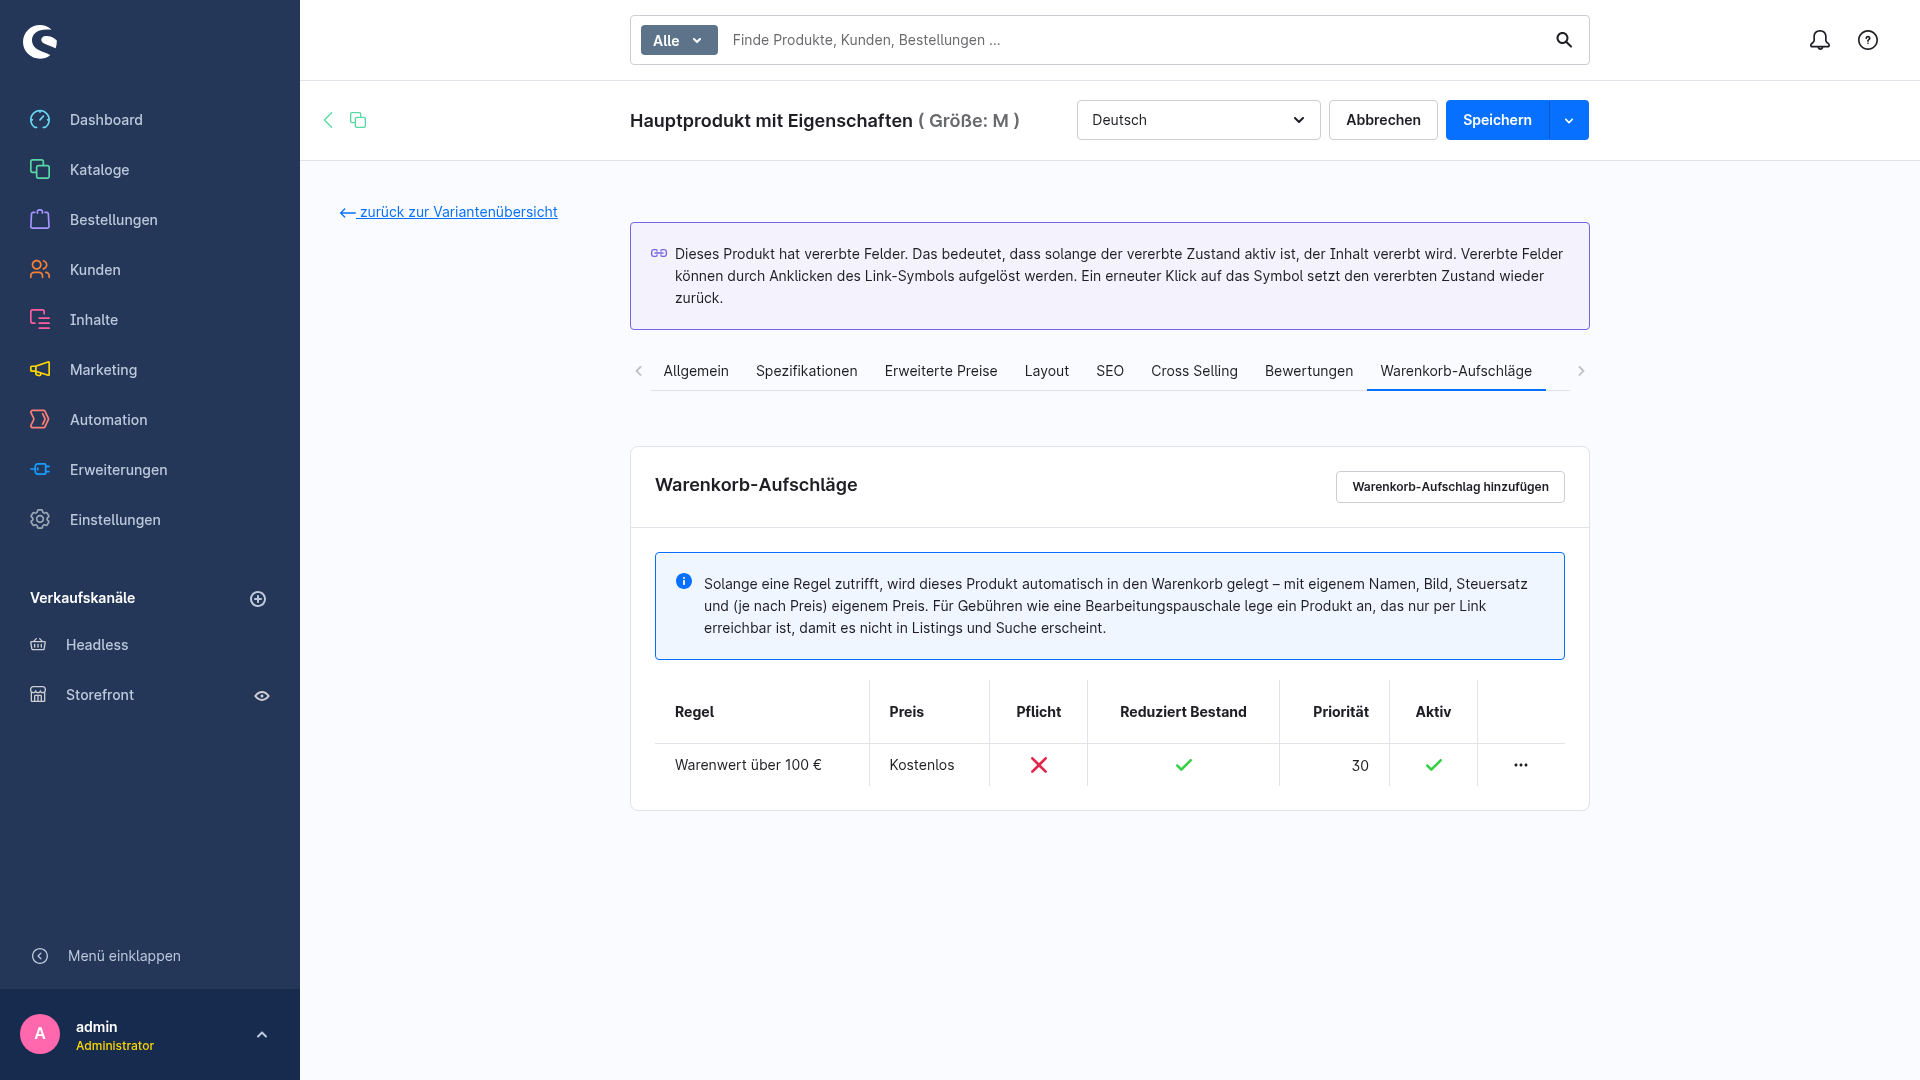1920x1080 pixels.
Task: Switch to the Allgemein tab
Action: pos(696,371)
